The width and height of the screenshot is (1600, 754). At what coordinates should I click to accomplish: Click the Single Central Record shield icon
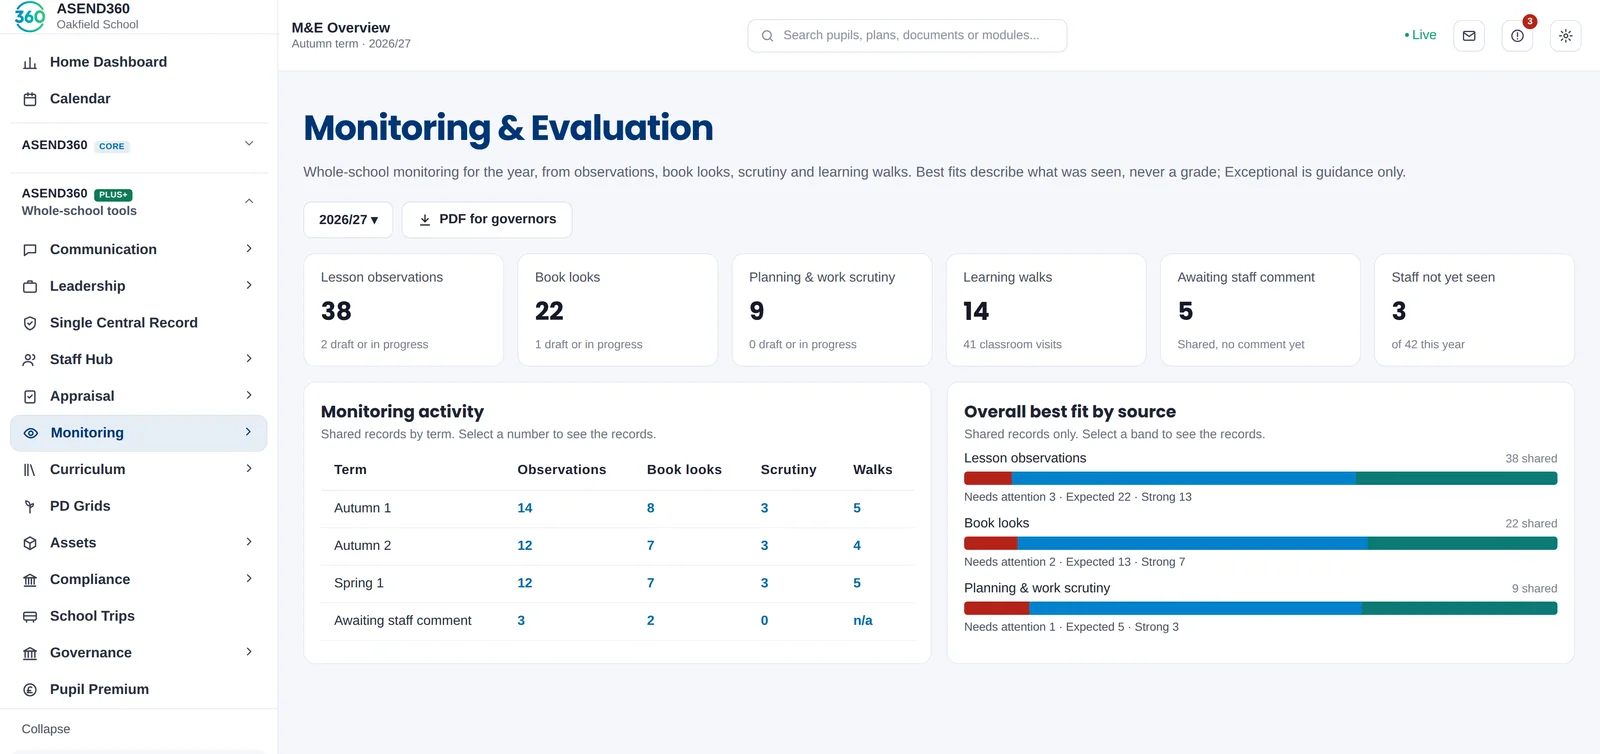pos(30,323)
